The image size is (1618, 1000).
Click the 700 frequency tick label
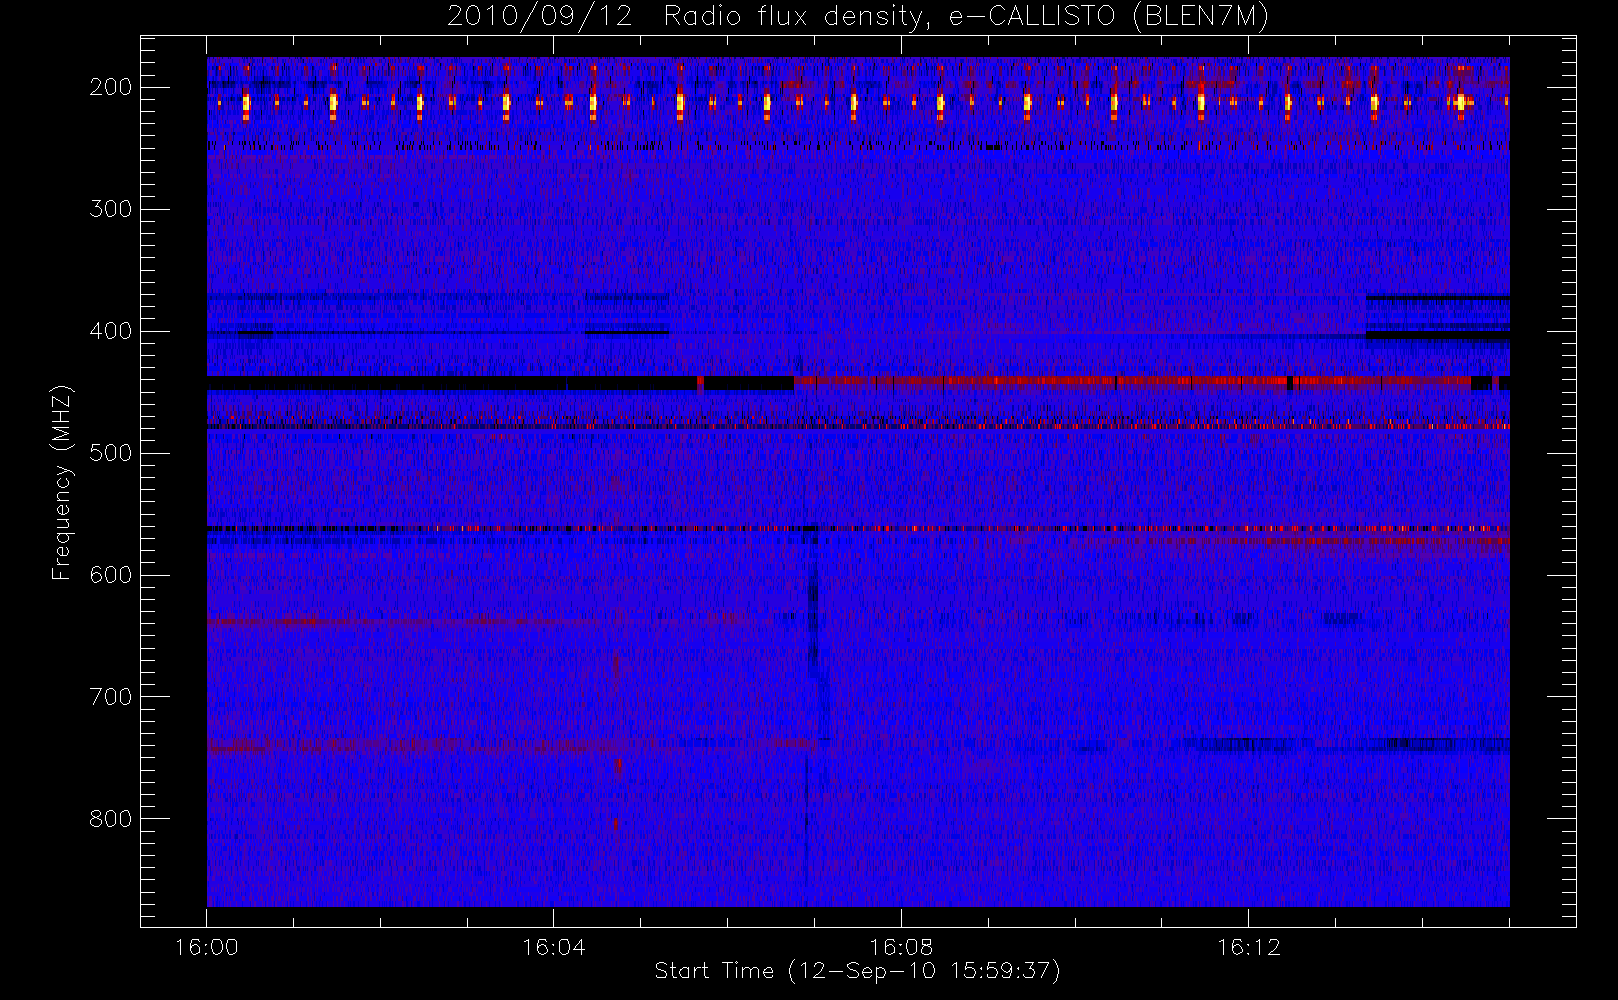pyautogui.click(x=111, y=697)
